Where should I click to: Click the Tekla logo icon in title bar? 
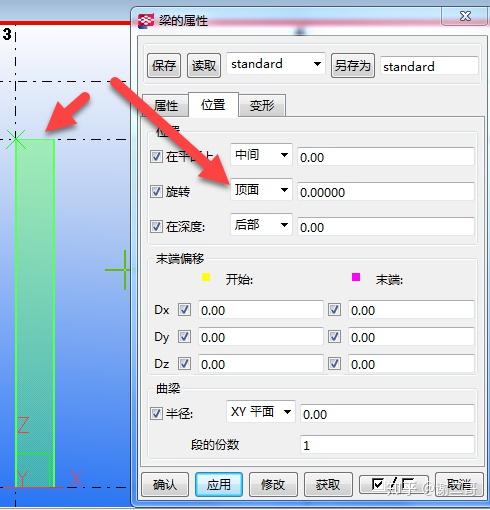(146, 21)
